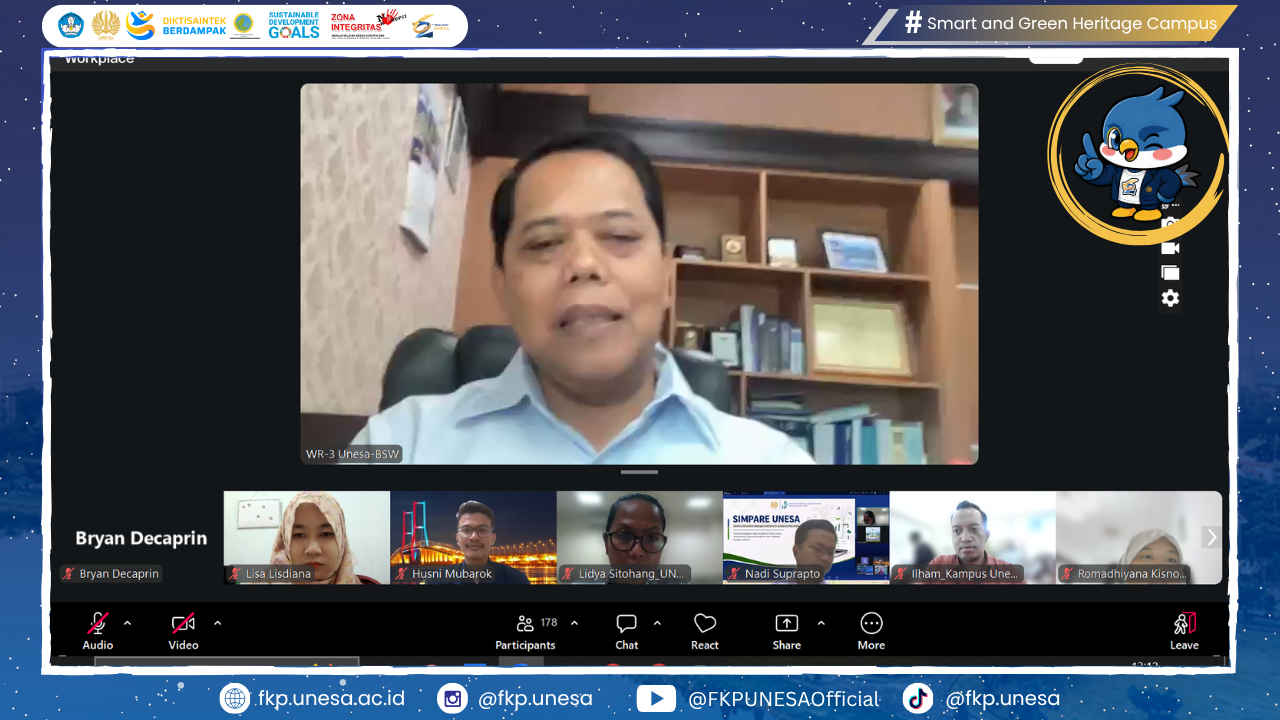Leave the meeting with the Leave icon
The width and height of the screenshot is (1280, 720).
coord(1184,623)
